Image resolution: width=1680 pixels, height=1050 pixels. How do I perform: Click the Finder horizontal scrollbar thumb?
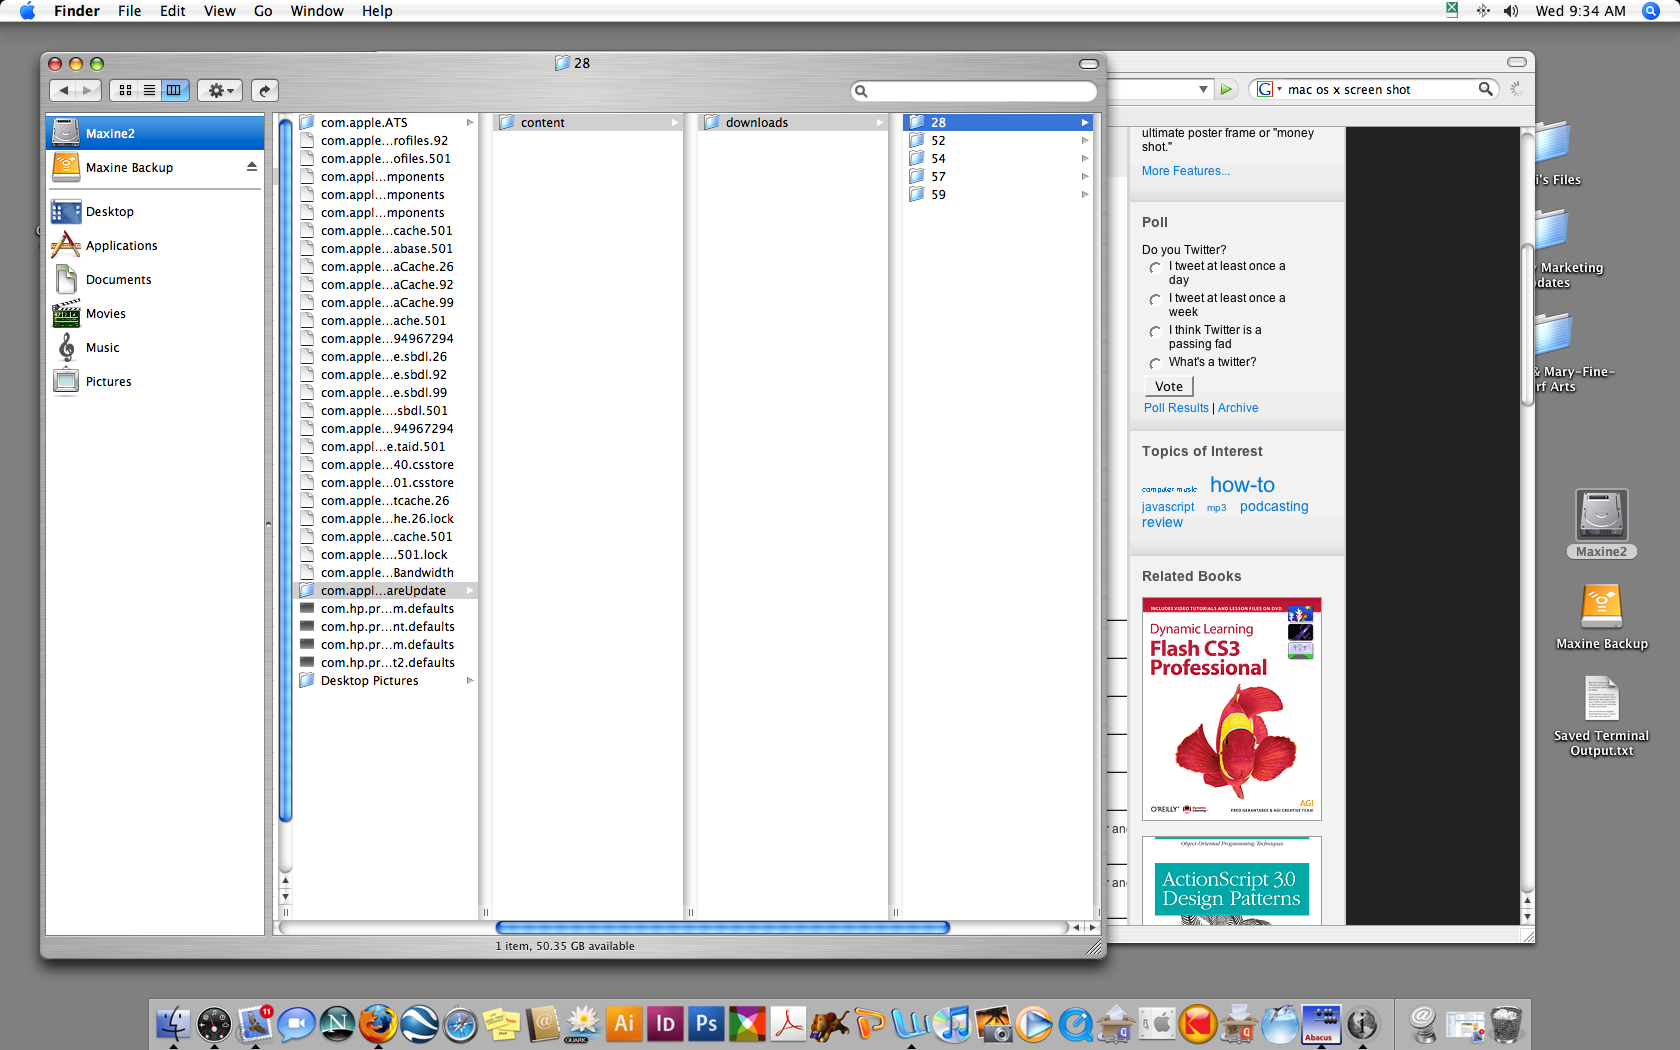(x=722, y=927)
